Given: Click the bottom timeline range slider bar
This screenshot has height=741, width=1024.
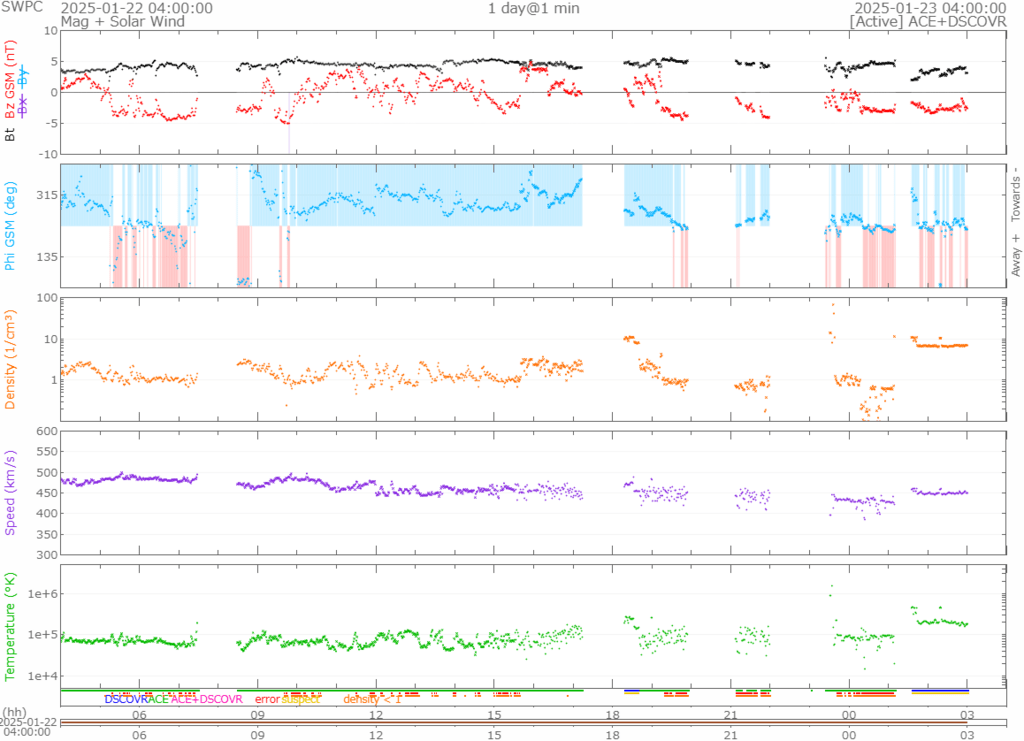Looking at the screenshot, I should tap(532, 723).
